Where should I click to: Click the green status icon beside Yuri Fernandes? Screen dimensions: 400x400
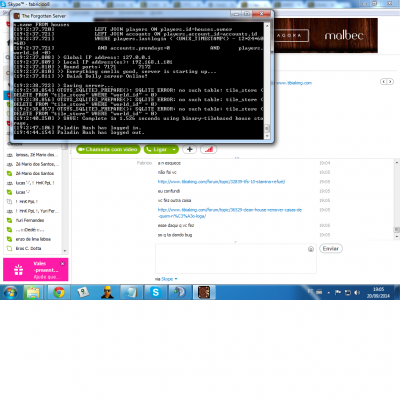pyautogui.click(x=9, y=220)
